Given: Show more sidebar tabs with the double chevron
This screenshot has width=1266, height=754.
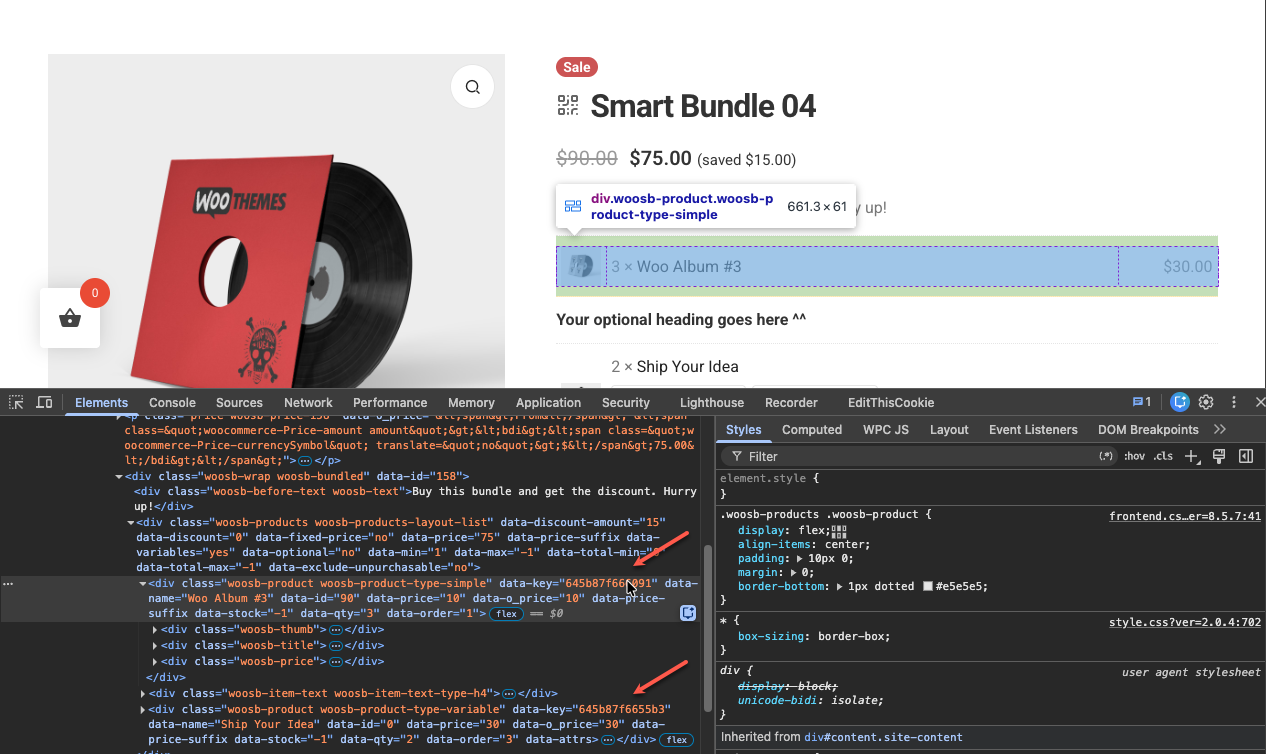Looking at the screenshot, I should tap(1220, 429).
